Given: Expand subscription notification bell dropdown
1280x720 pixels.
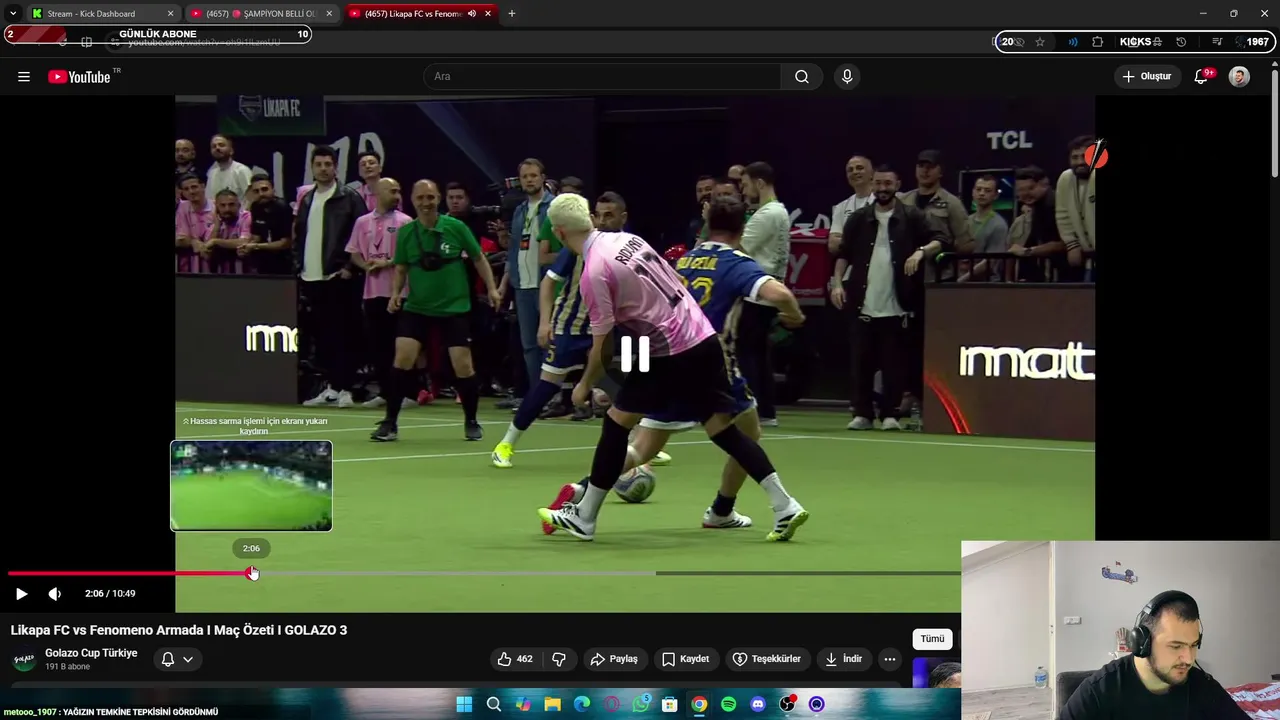Looking at the screenshot, I should pos(177,659).
